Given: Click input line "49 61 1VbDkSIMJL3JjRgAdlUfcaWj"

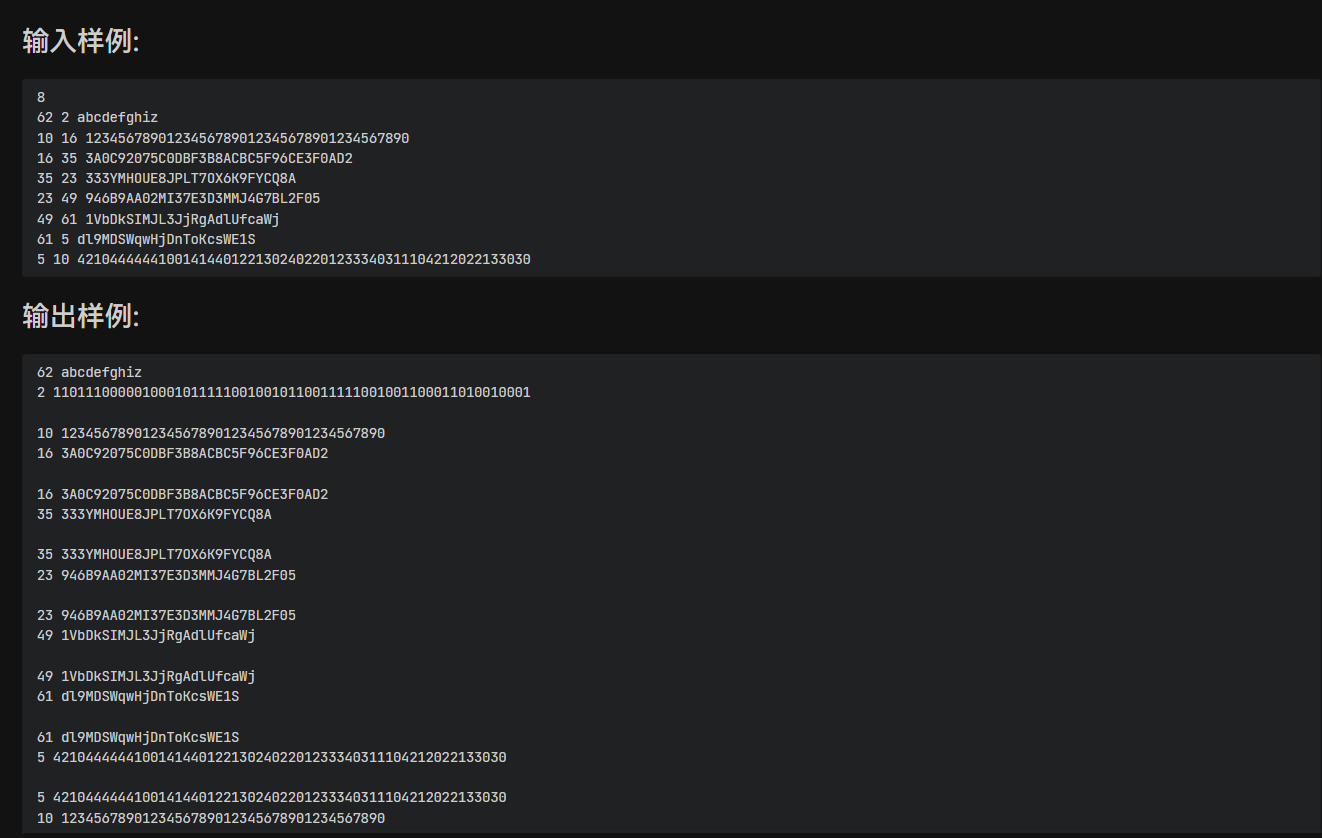Looking at the screenshot, I should pyautogui.click(x=158, y=219).
